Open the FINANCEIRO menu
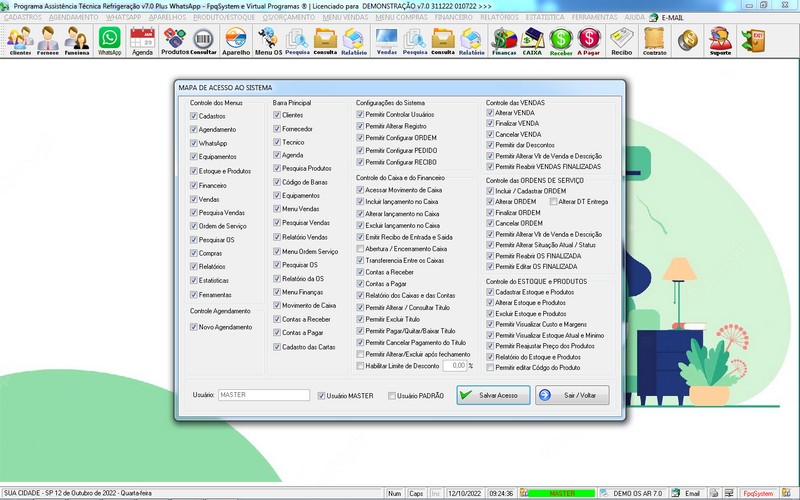Screen dimensions: 800x500 (x=455, y=18)
